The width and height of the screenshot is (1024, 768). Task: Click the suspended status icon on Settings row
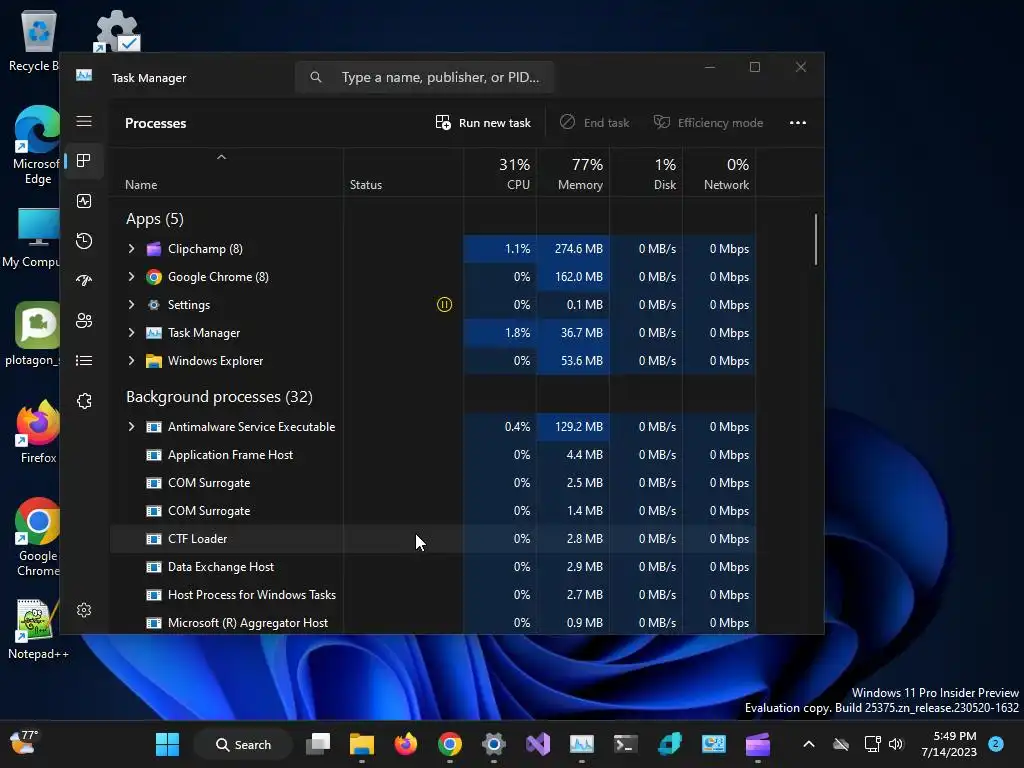[444, 304]
